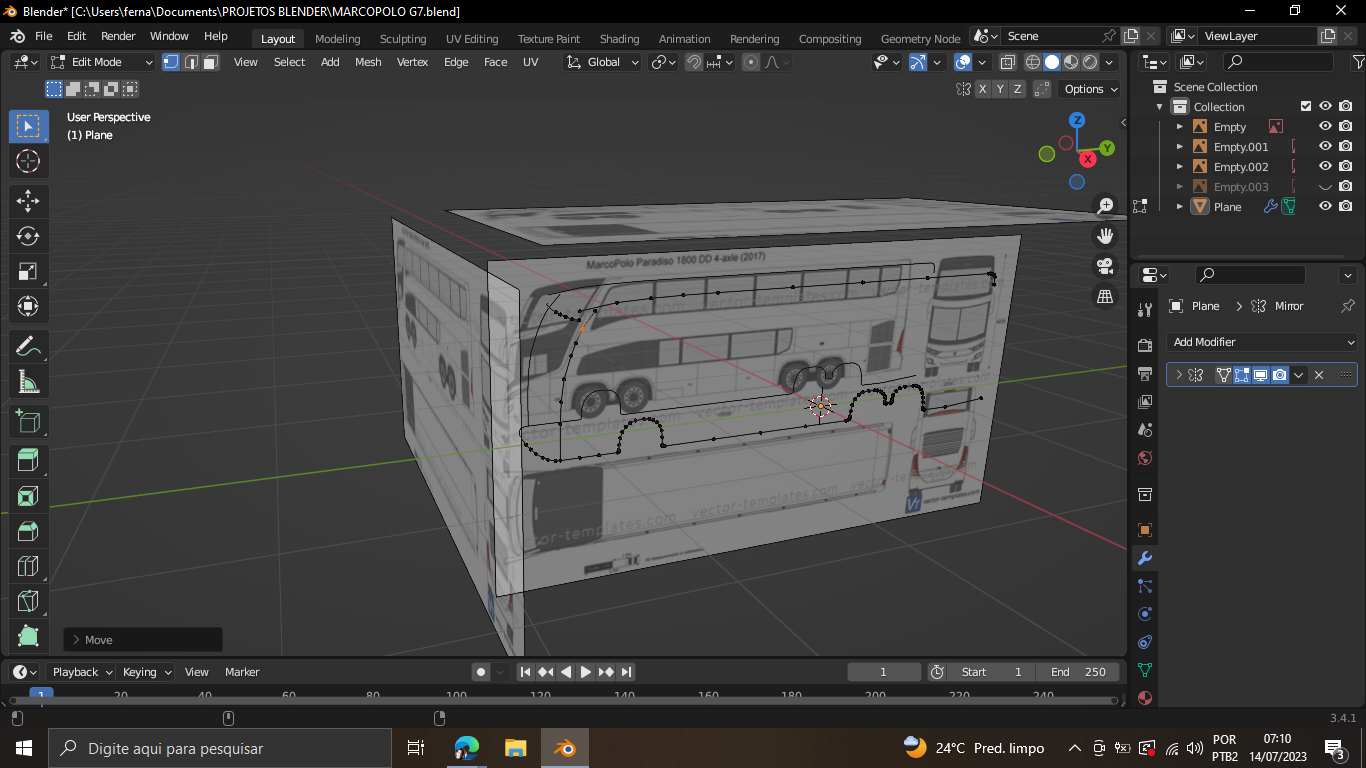
Task: Open the Render menu
Action: (x=118, y=36)
